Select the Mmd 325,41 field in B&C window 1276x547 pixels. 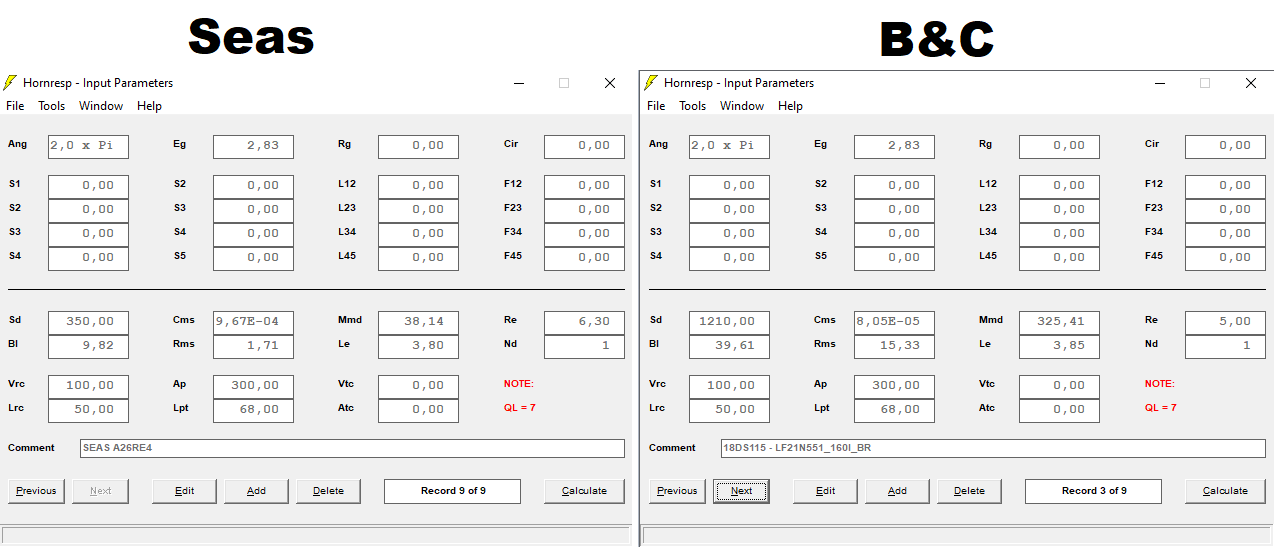click(1059, 322)
